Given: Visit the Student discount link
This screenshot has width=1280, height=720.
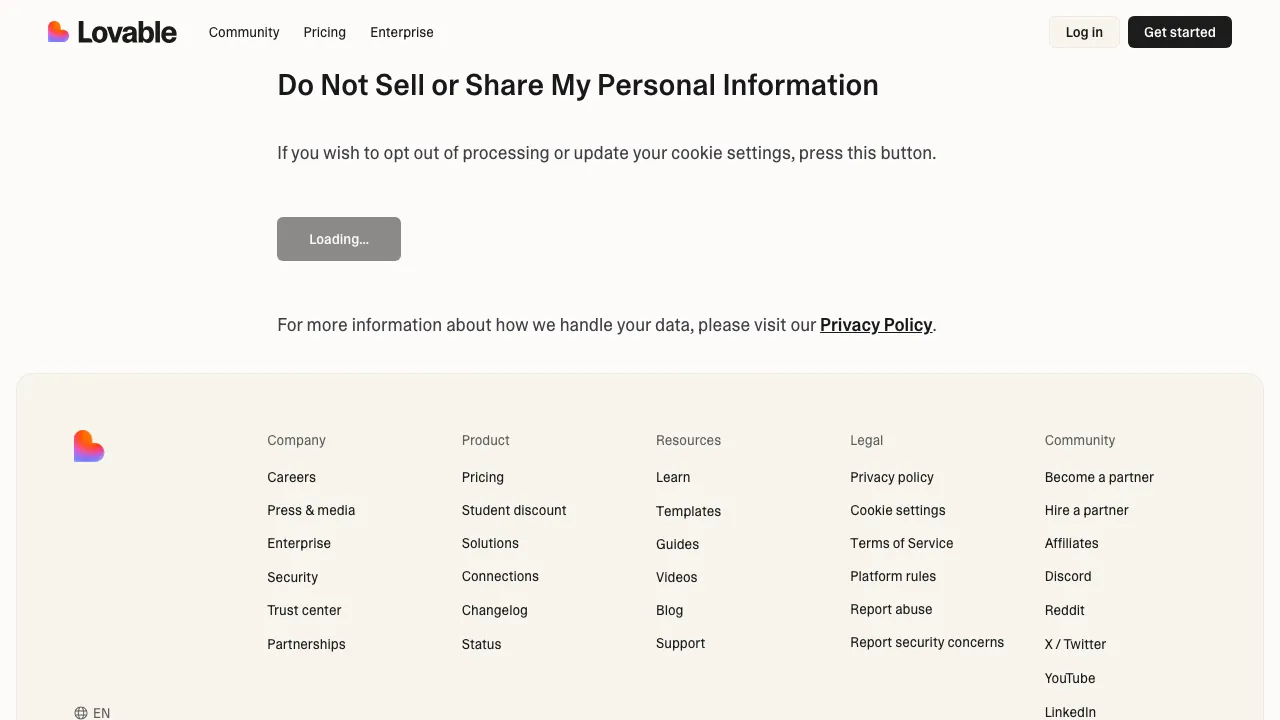Looking at the screenshot, I should point(514,510).
